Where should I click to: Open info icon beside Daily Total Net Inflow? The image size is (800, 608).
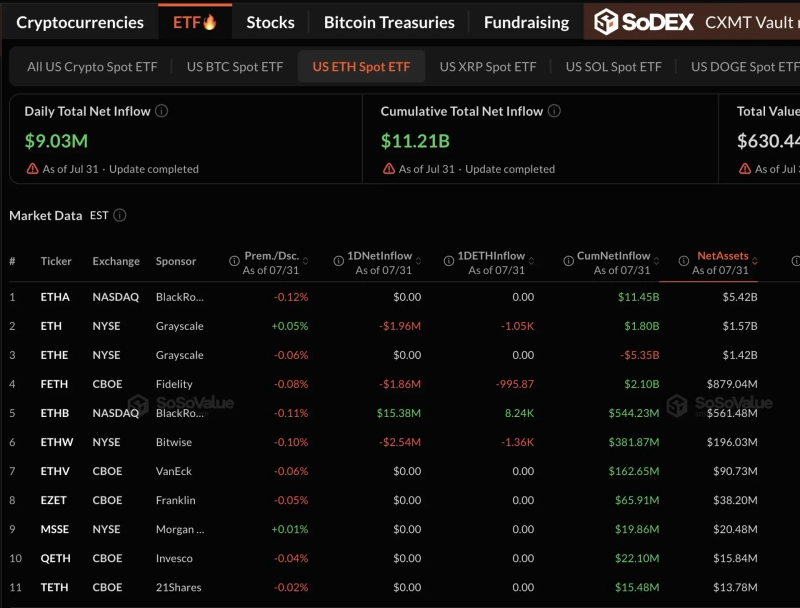161,111
